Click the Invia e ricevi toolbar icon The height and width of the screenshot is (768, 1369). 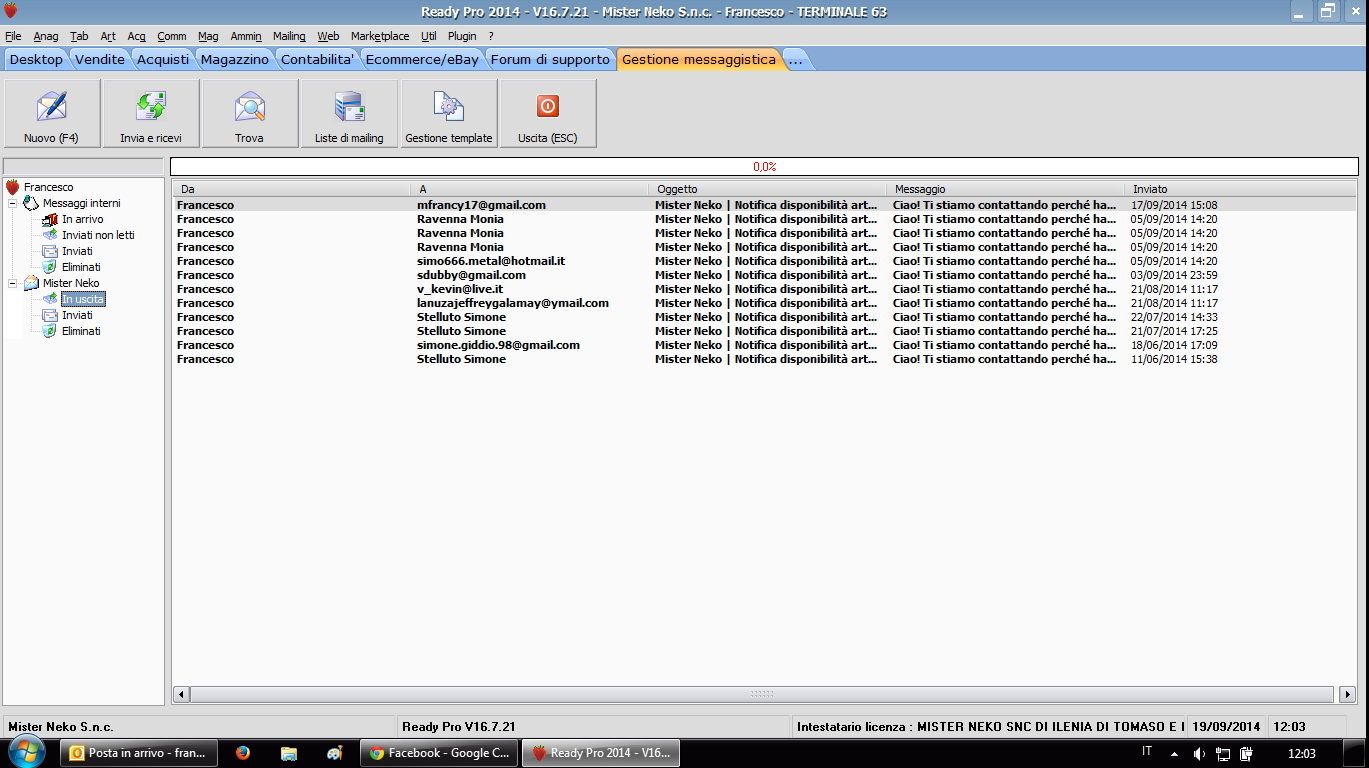[x=151, y=114]
